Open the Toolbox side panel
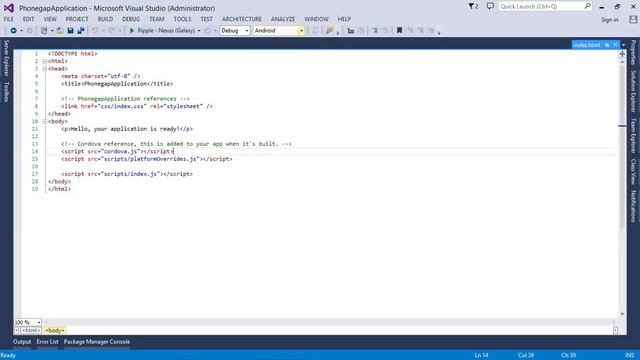Screen dimensions: 640x360 [x=6, y=91]
